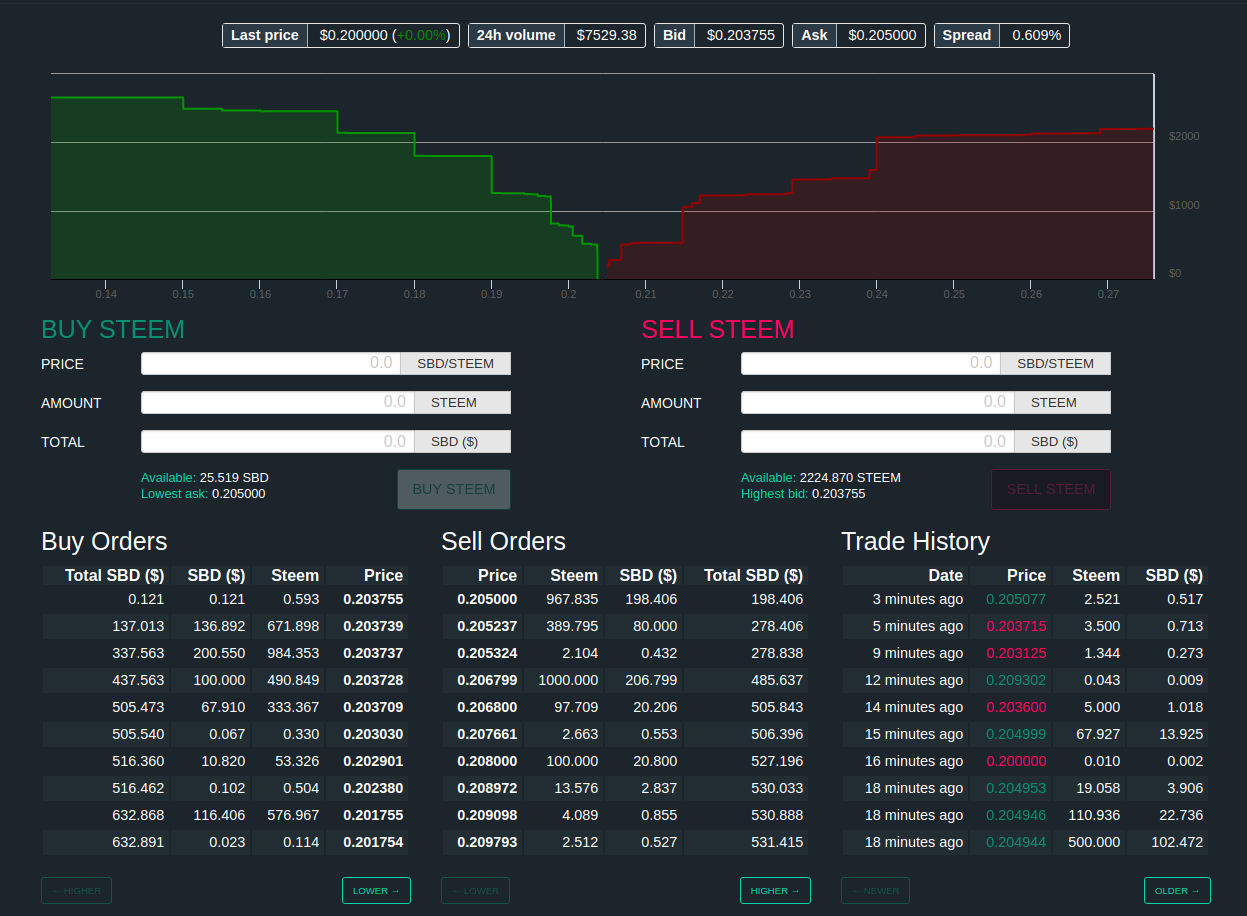Screen dimensions: 1247x916
Task: Select buy order at price 0.203709
Action: point(223,707)
